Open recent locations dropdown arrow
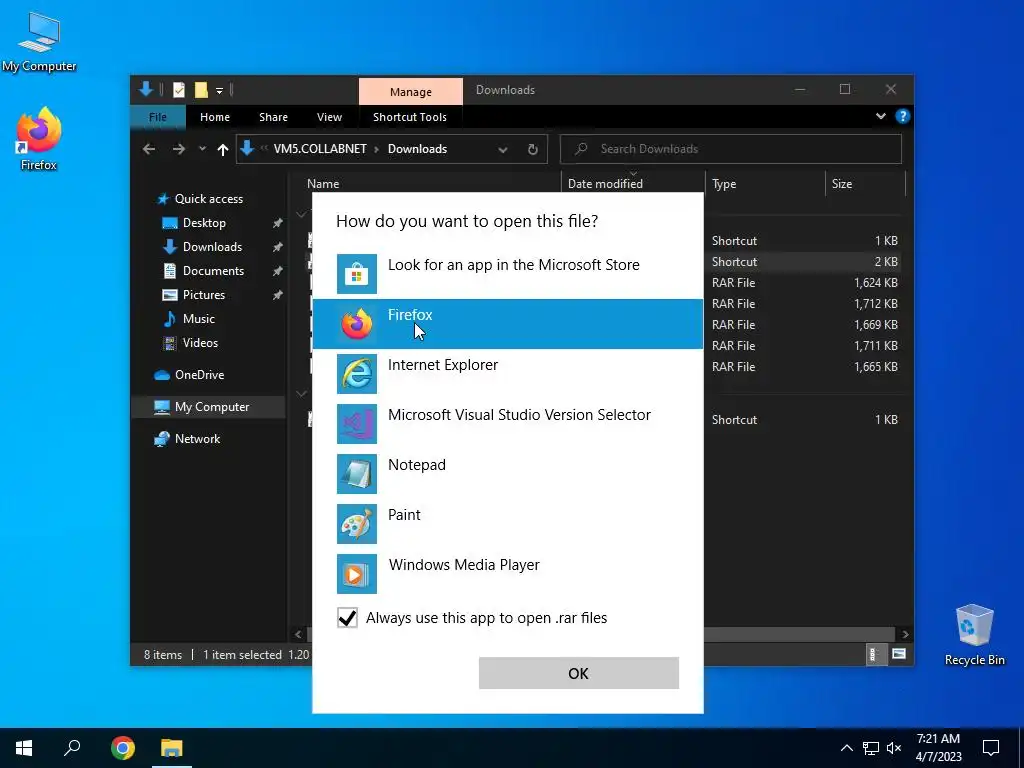Screen dimensions: 1024x768 pyautogui.click(x=202, y=150)
